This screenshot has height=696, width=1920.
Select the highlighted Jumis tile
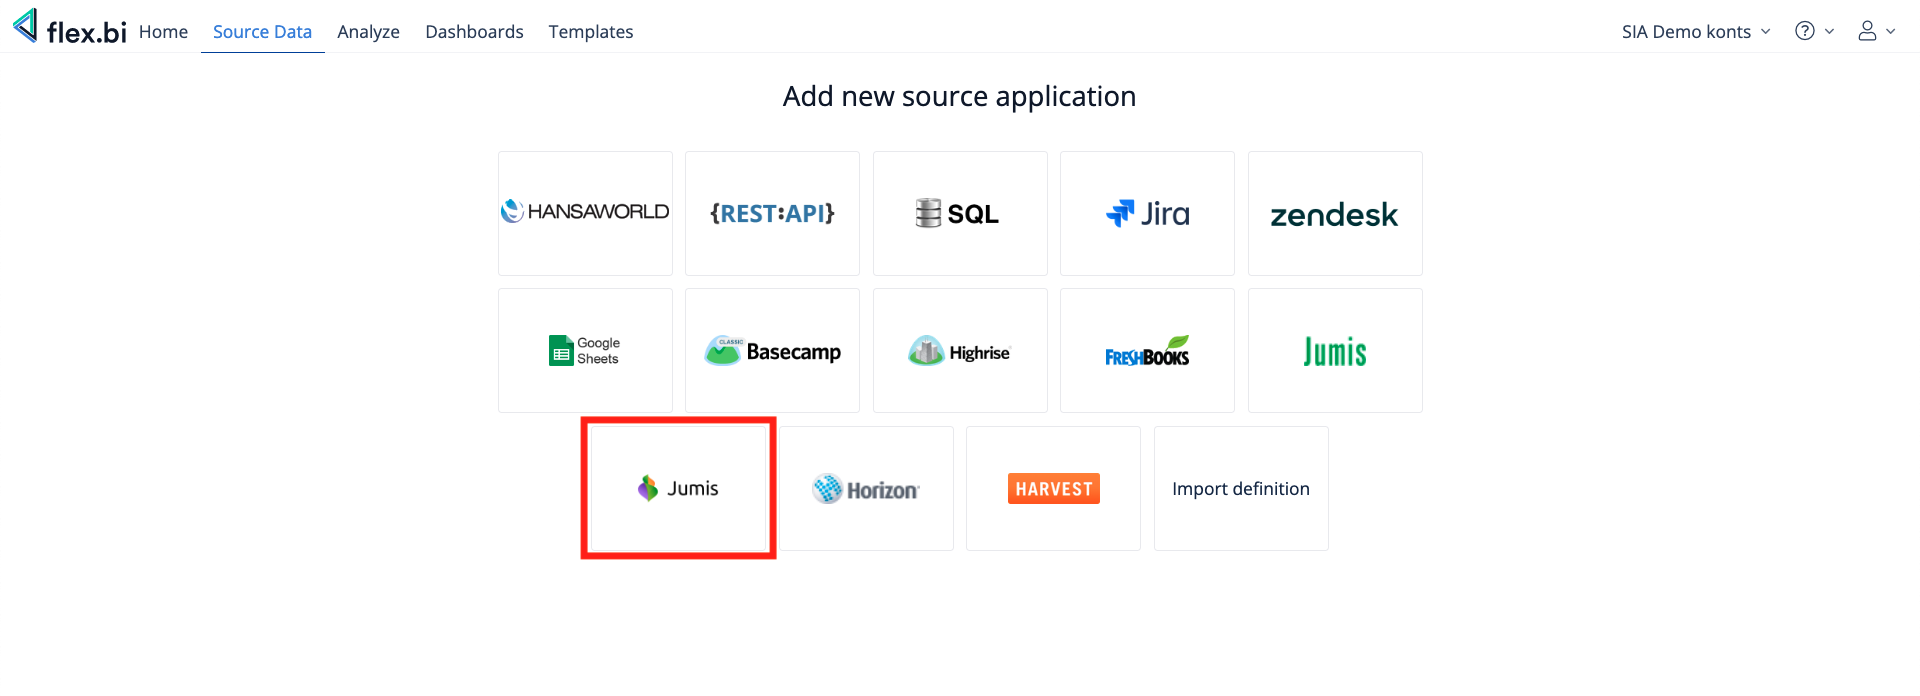pos(678,488)
